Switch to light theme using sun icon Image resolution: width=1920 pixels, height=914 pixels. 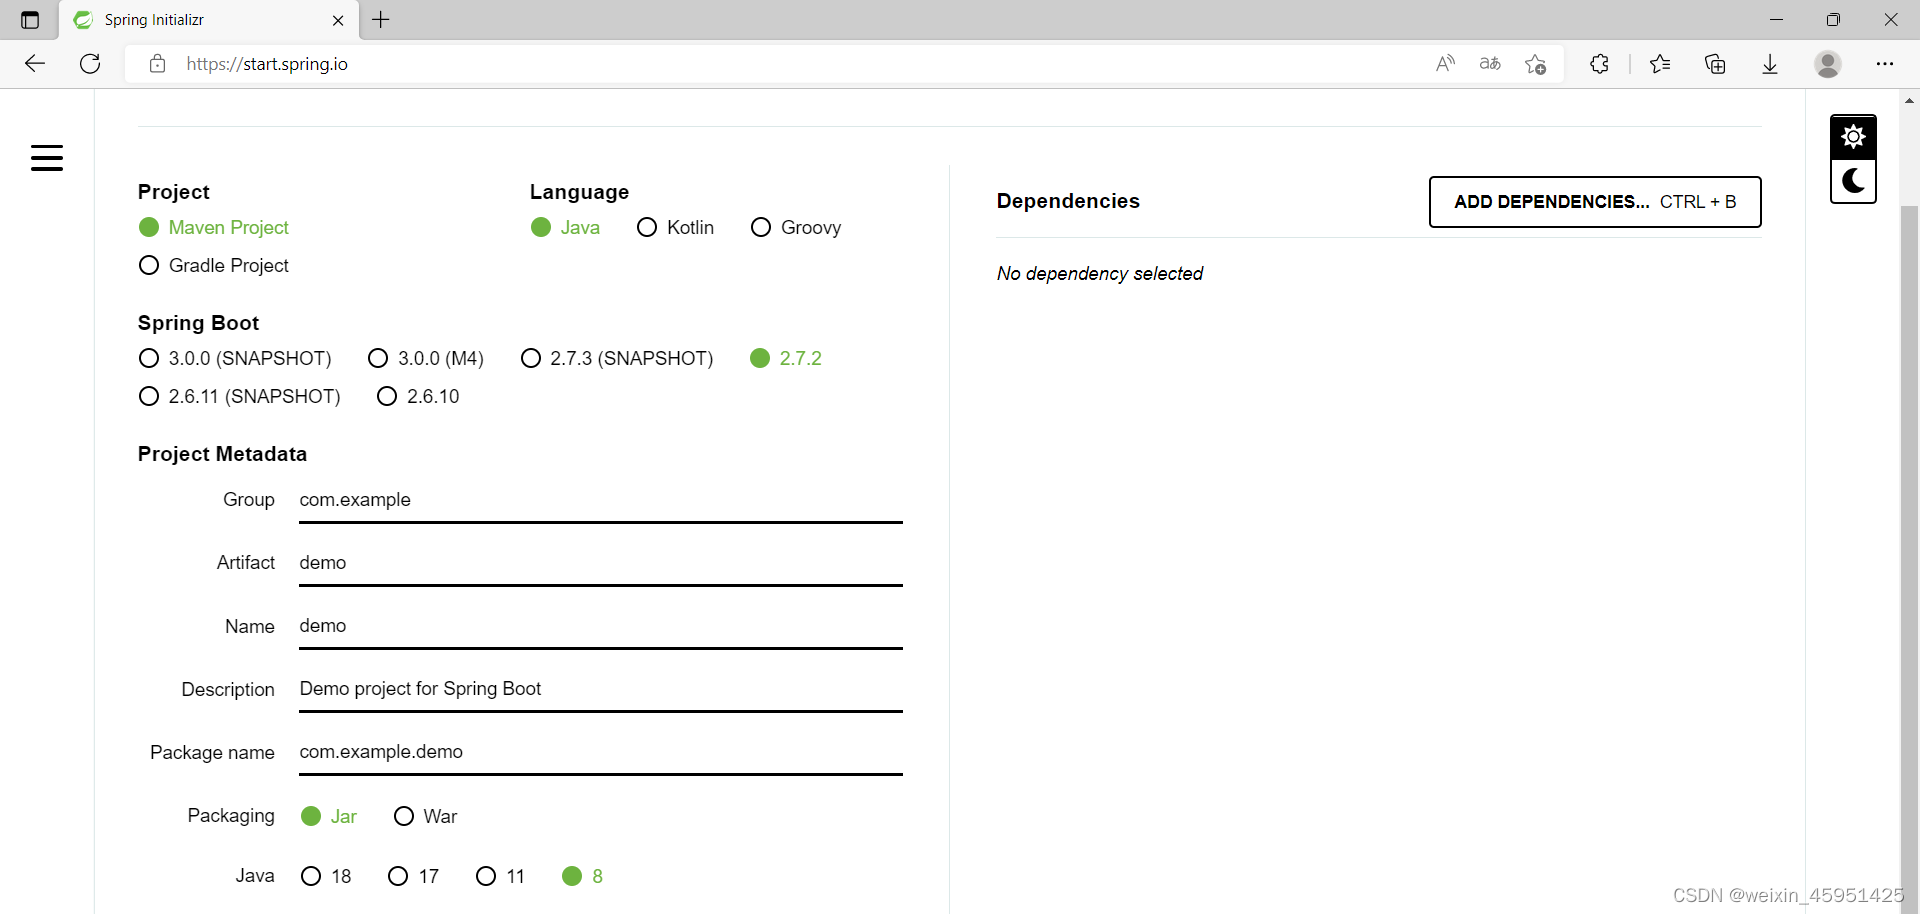pyautogui.click(x=1853, y=136)
